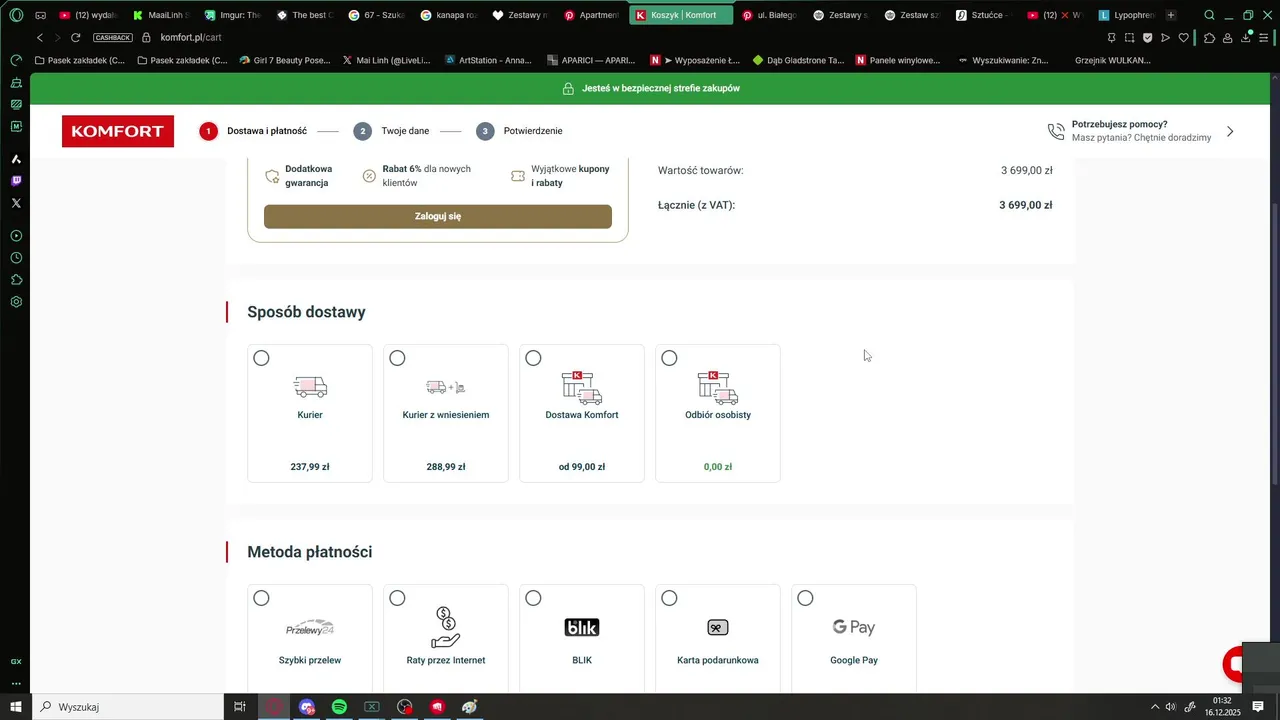The image size is (1280, 720).
Task: Open Twitch in the browser sidebar
Action: [16, 181]
